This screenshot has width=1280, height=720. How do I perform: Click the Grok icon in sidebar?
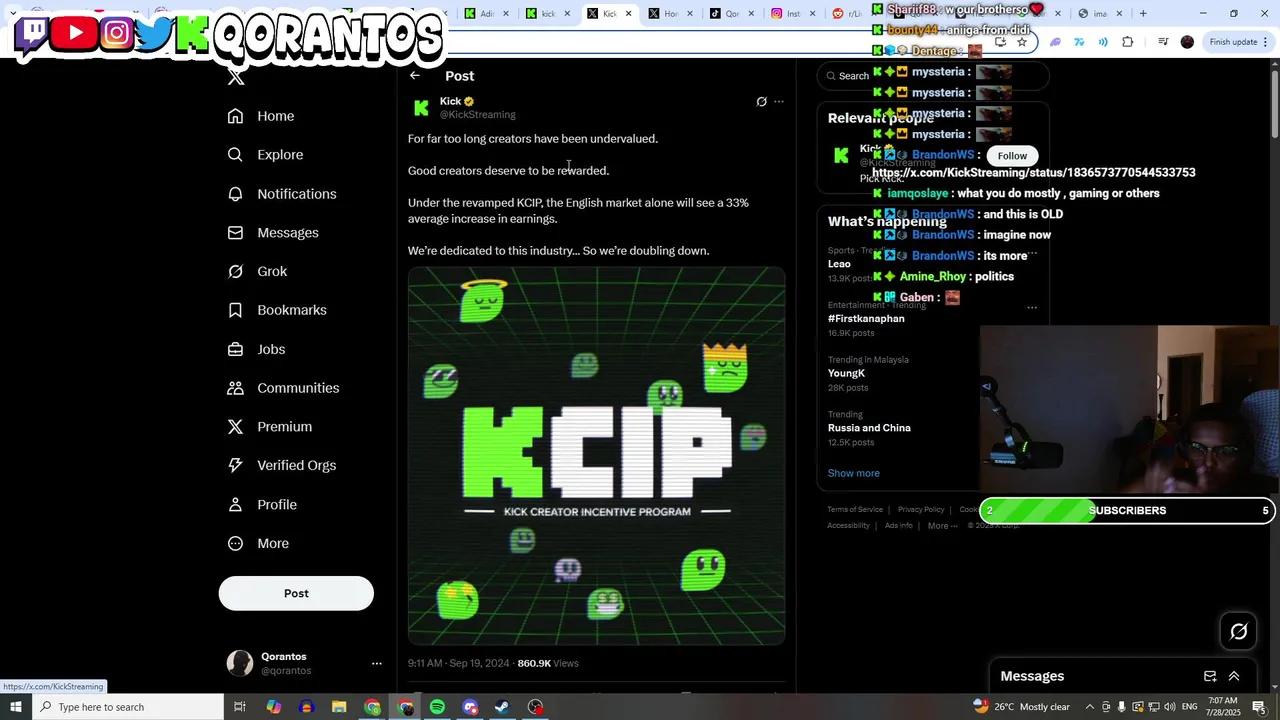pos(235,272)
